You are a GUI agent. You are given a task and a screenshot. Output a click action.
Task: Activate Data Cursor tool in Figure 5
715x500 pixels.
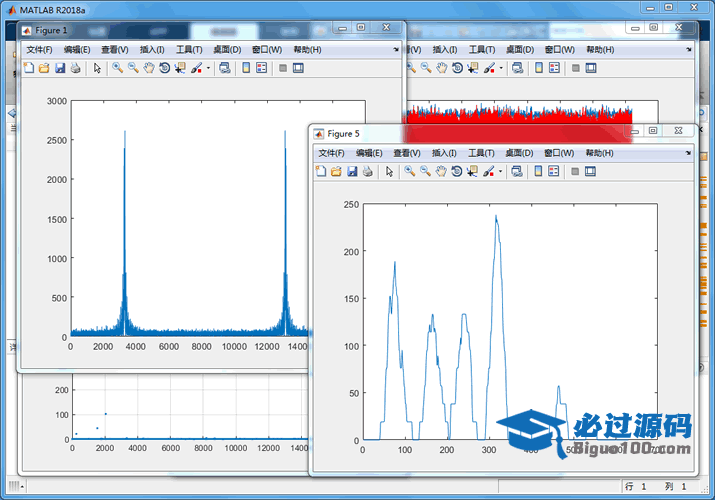tap(472, 172)
